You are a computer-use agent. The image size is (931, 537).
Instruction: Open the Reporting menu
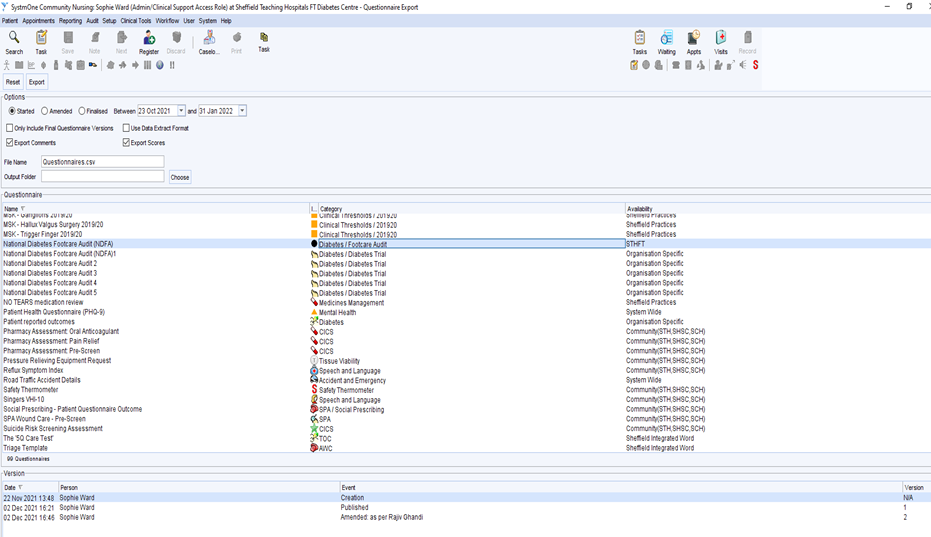tap(70, 21)
